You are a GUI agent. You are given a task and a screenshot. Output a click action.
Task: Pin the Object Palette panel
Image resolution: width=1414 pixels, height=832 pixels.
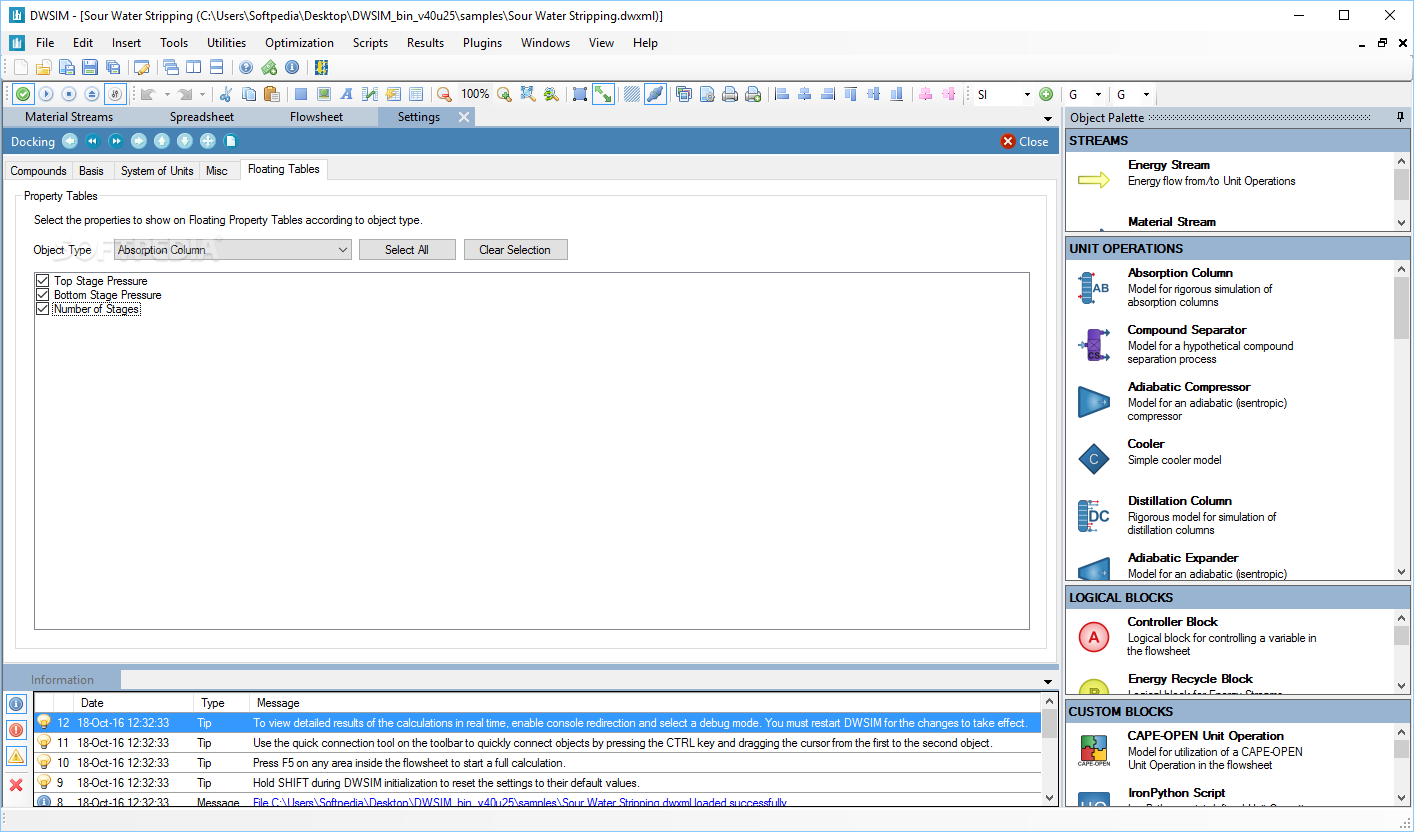[x=1400, y=118]
